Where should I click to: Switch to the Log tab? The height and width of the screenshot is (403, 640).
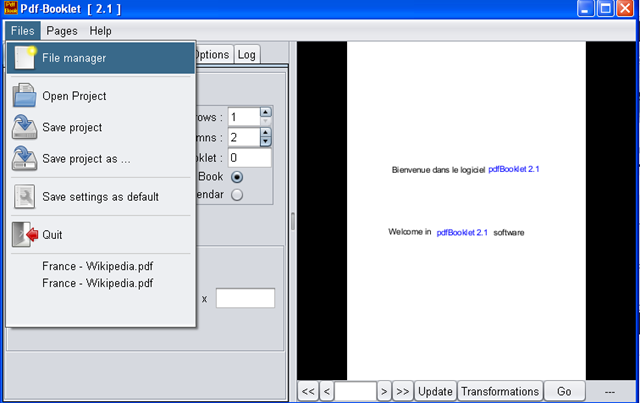(247, 55)
